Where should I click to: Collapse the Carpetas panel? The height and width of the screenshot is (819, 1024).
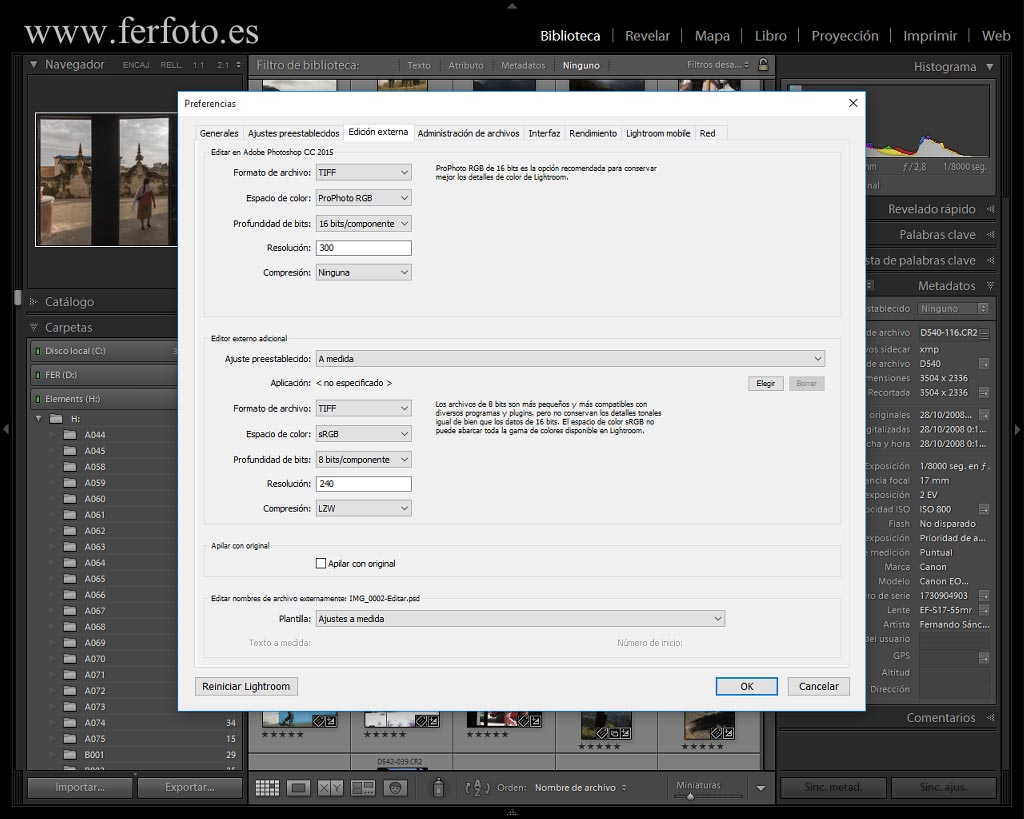33,327
